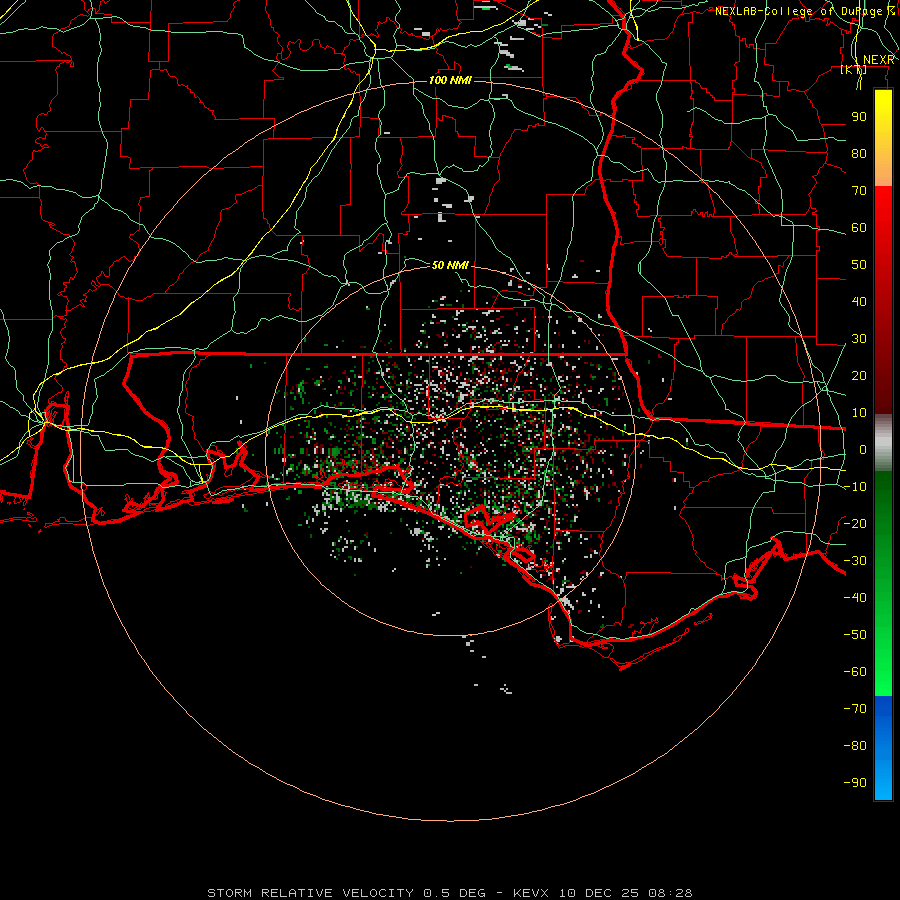Click the 08:28 timestamp in caption
The width and height of the screenshot is (900, 900).
tap(670, 893)
